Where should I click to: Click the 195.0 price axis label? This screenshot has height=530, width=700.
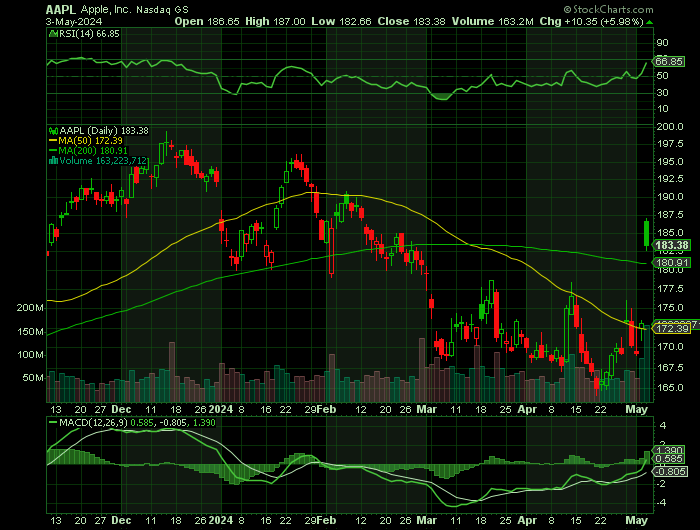(x=670, y=162)
